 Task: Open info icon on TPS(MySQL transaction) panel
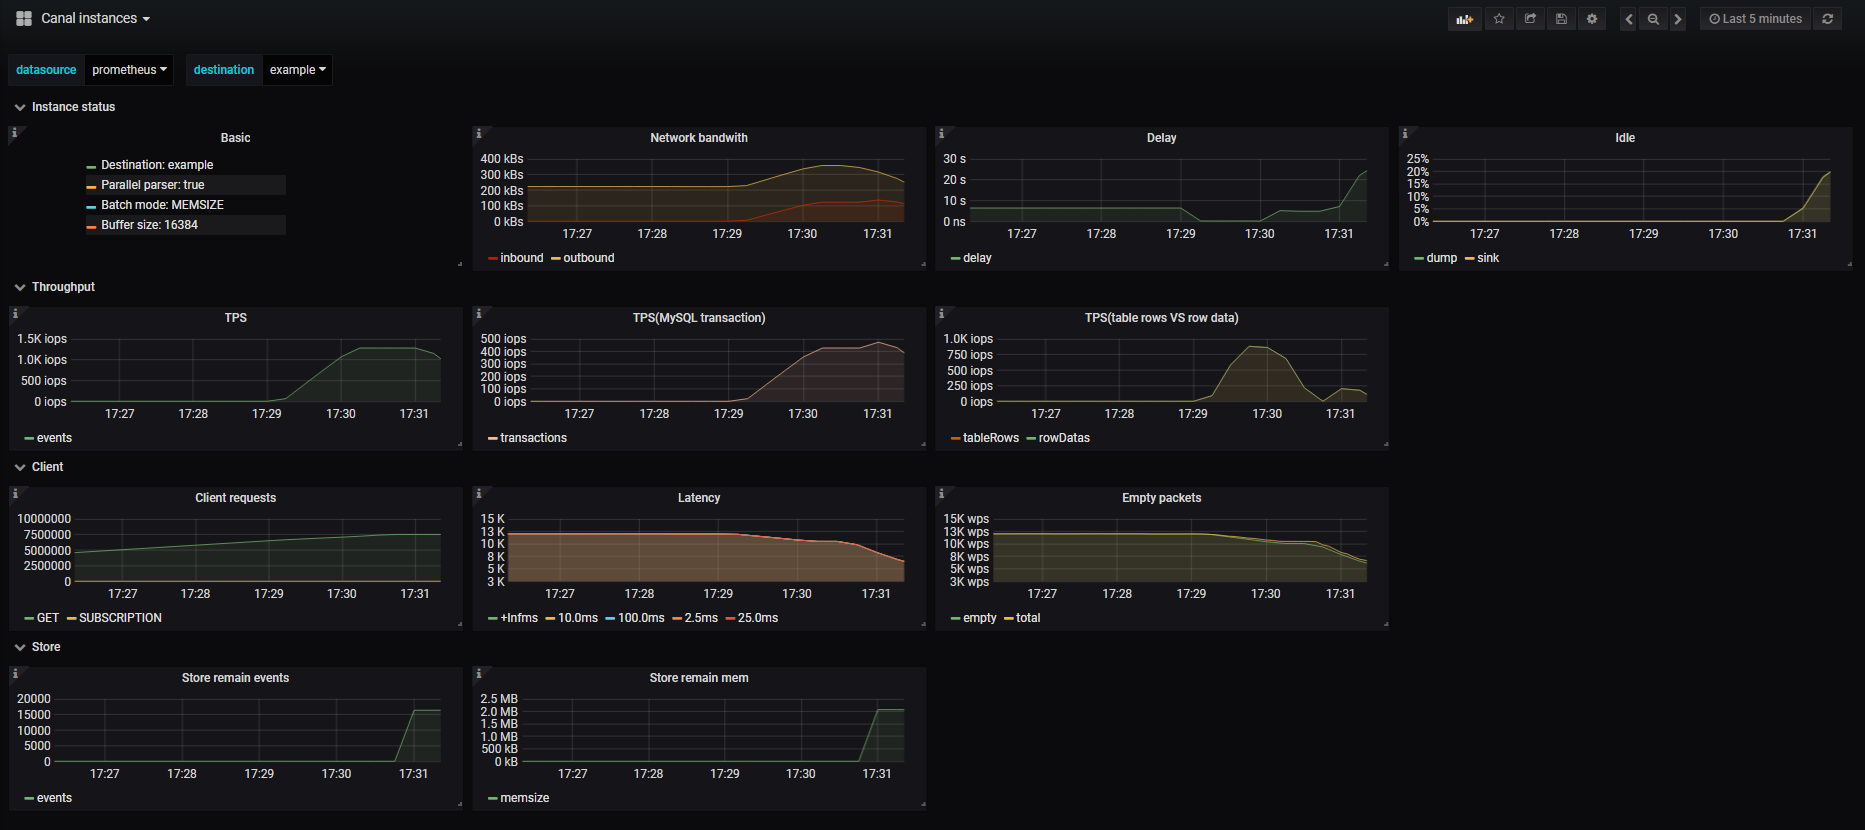478,313
